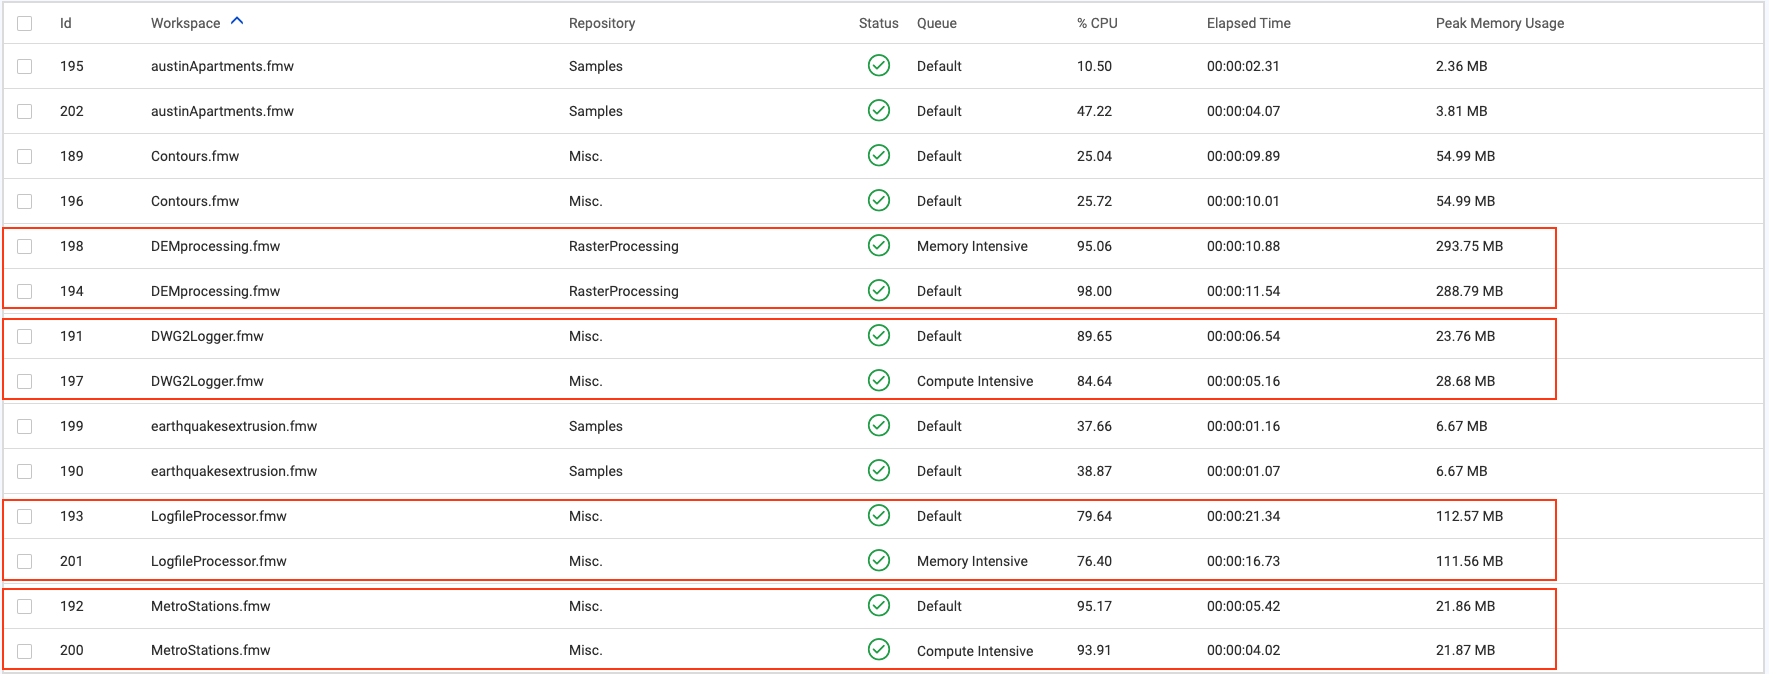This screenshot has height=674, width=1769.
Task: Check the select-all checkbox in the header
Action: [x=24, y=22]
